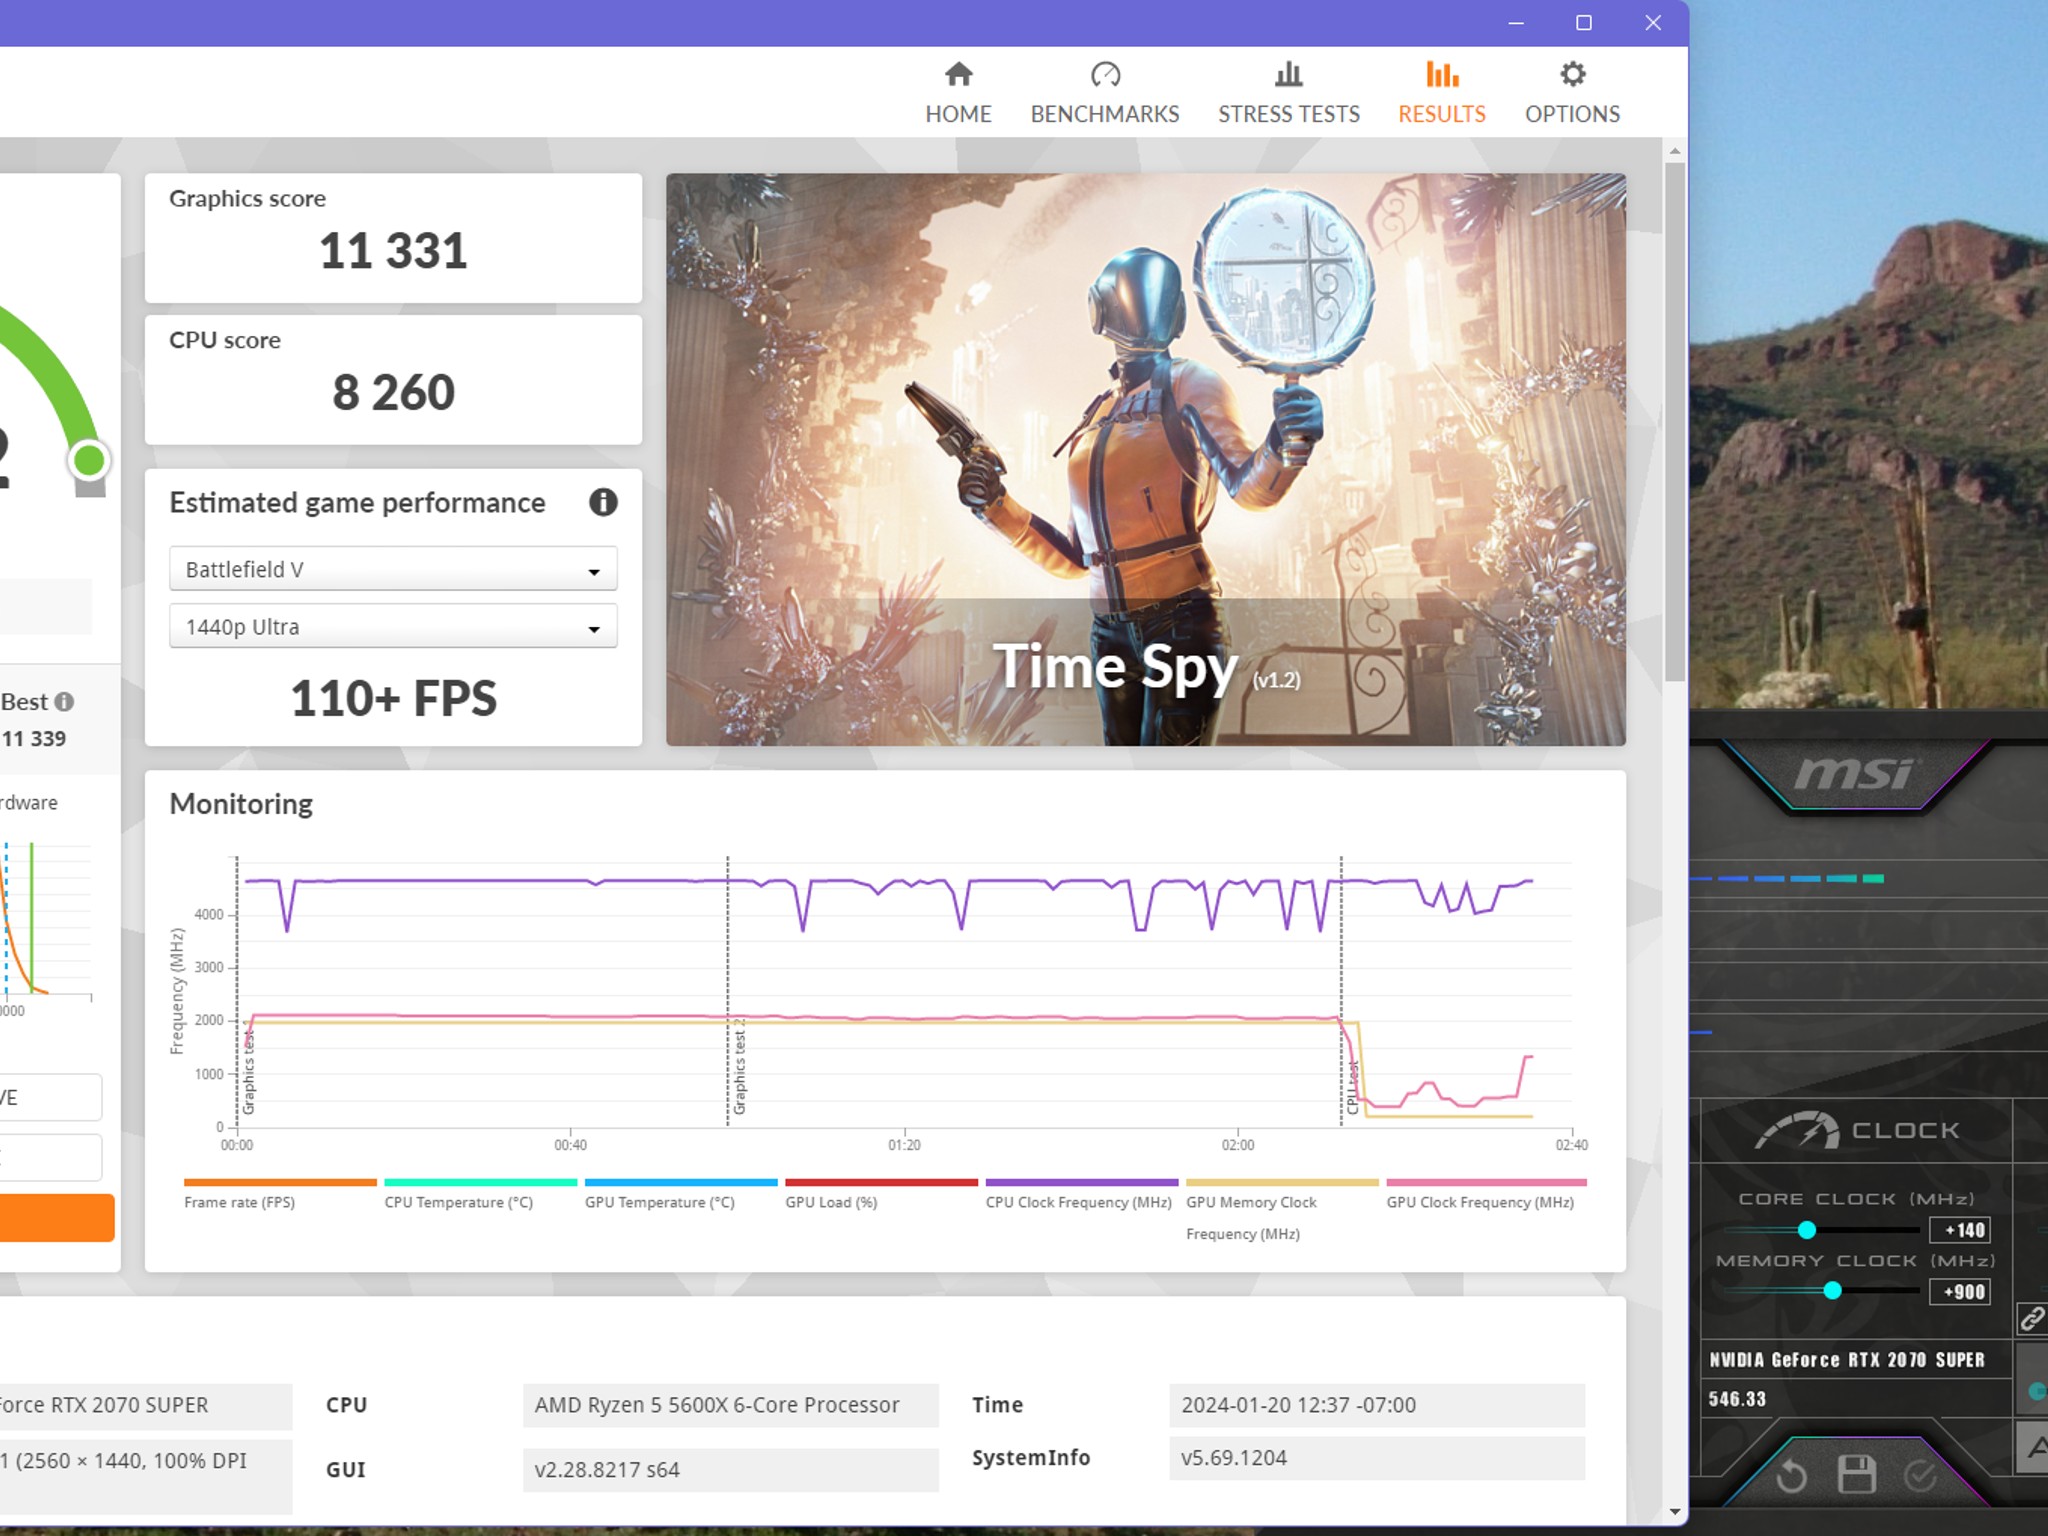Expand the Battlefield V game dropdown
Viewport: 2048px width, 1536px height.
click(x=393, y=569)
